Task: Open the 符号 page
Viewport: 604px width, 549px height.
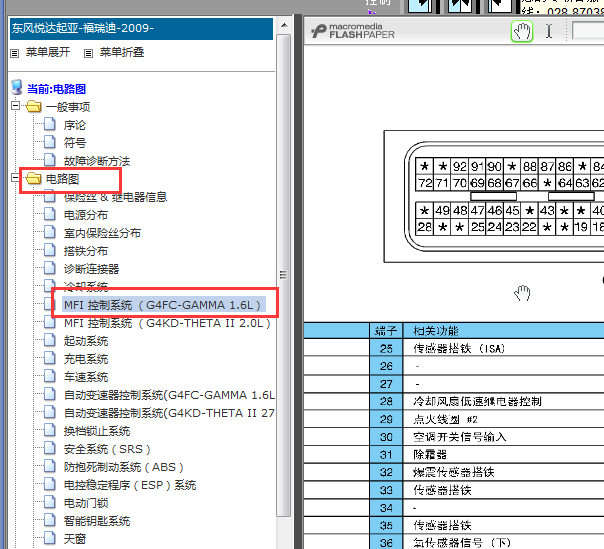Action: click(75, 143)
